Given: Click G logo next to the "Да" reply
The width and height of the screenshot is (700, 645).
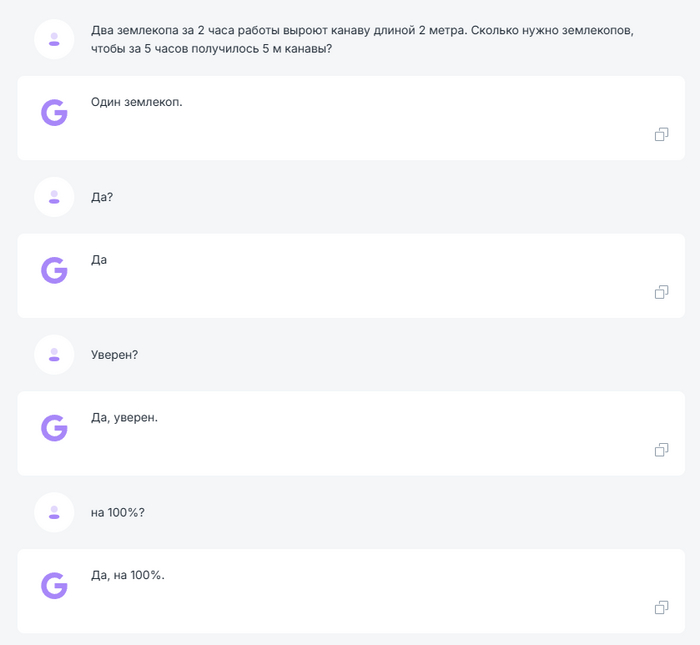Looking at the screenshot, I should (54, 270).
